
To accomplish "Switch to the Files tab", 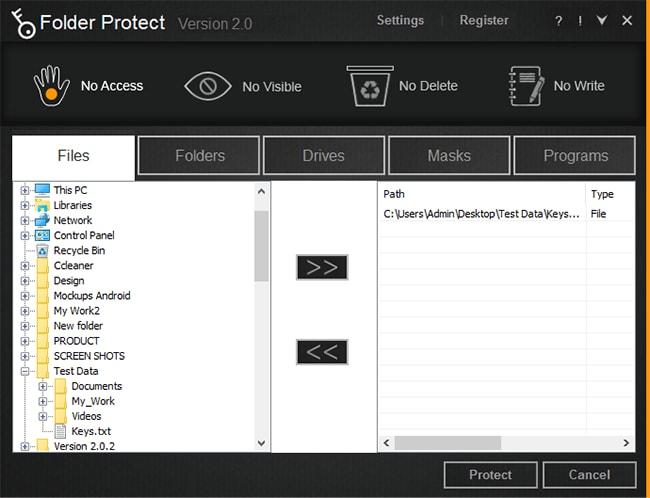I will point(73,156).
